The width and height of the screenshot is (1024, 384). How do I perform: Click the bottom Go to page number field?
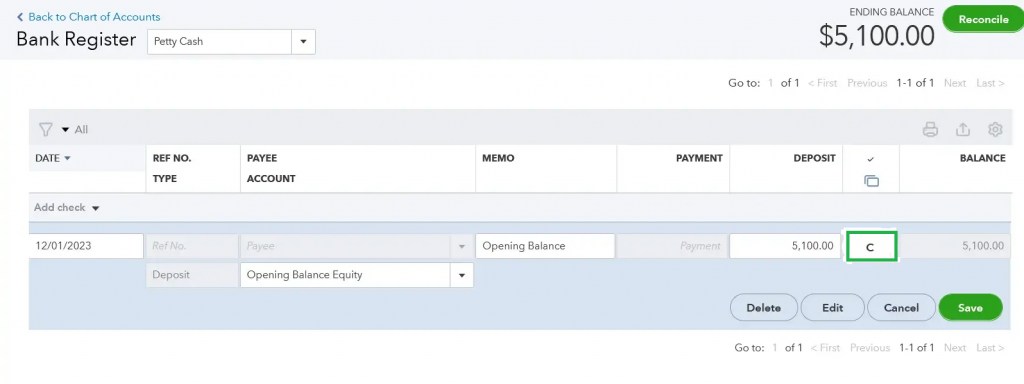[776, 347]
